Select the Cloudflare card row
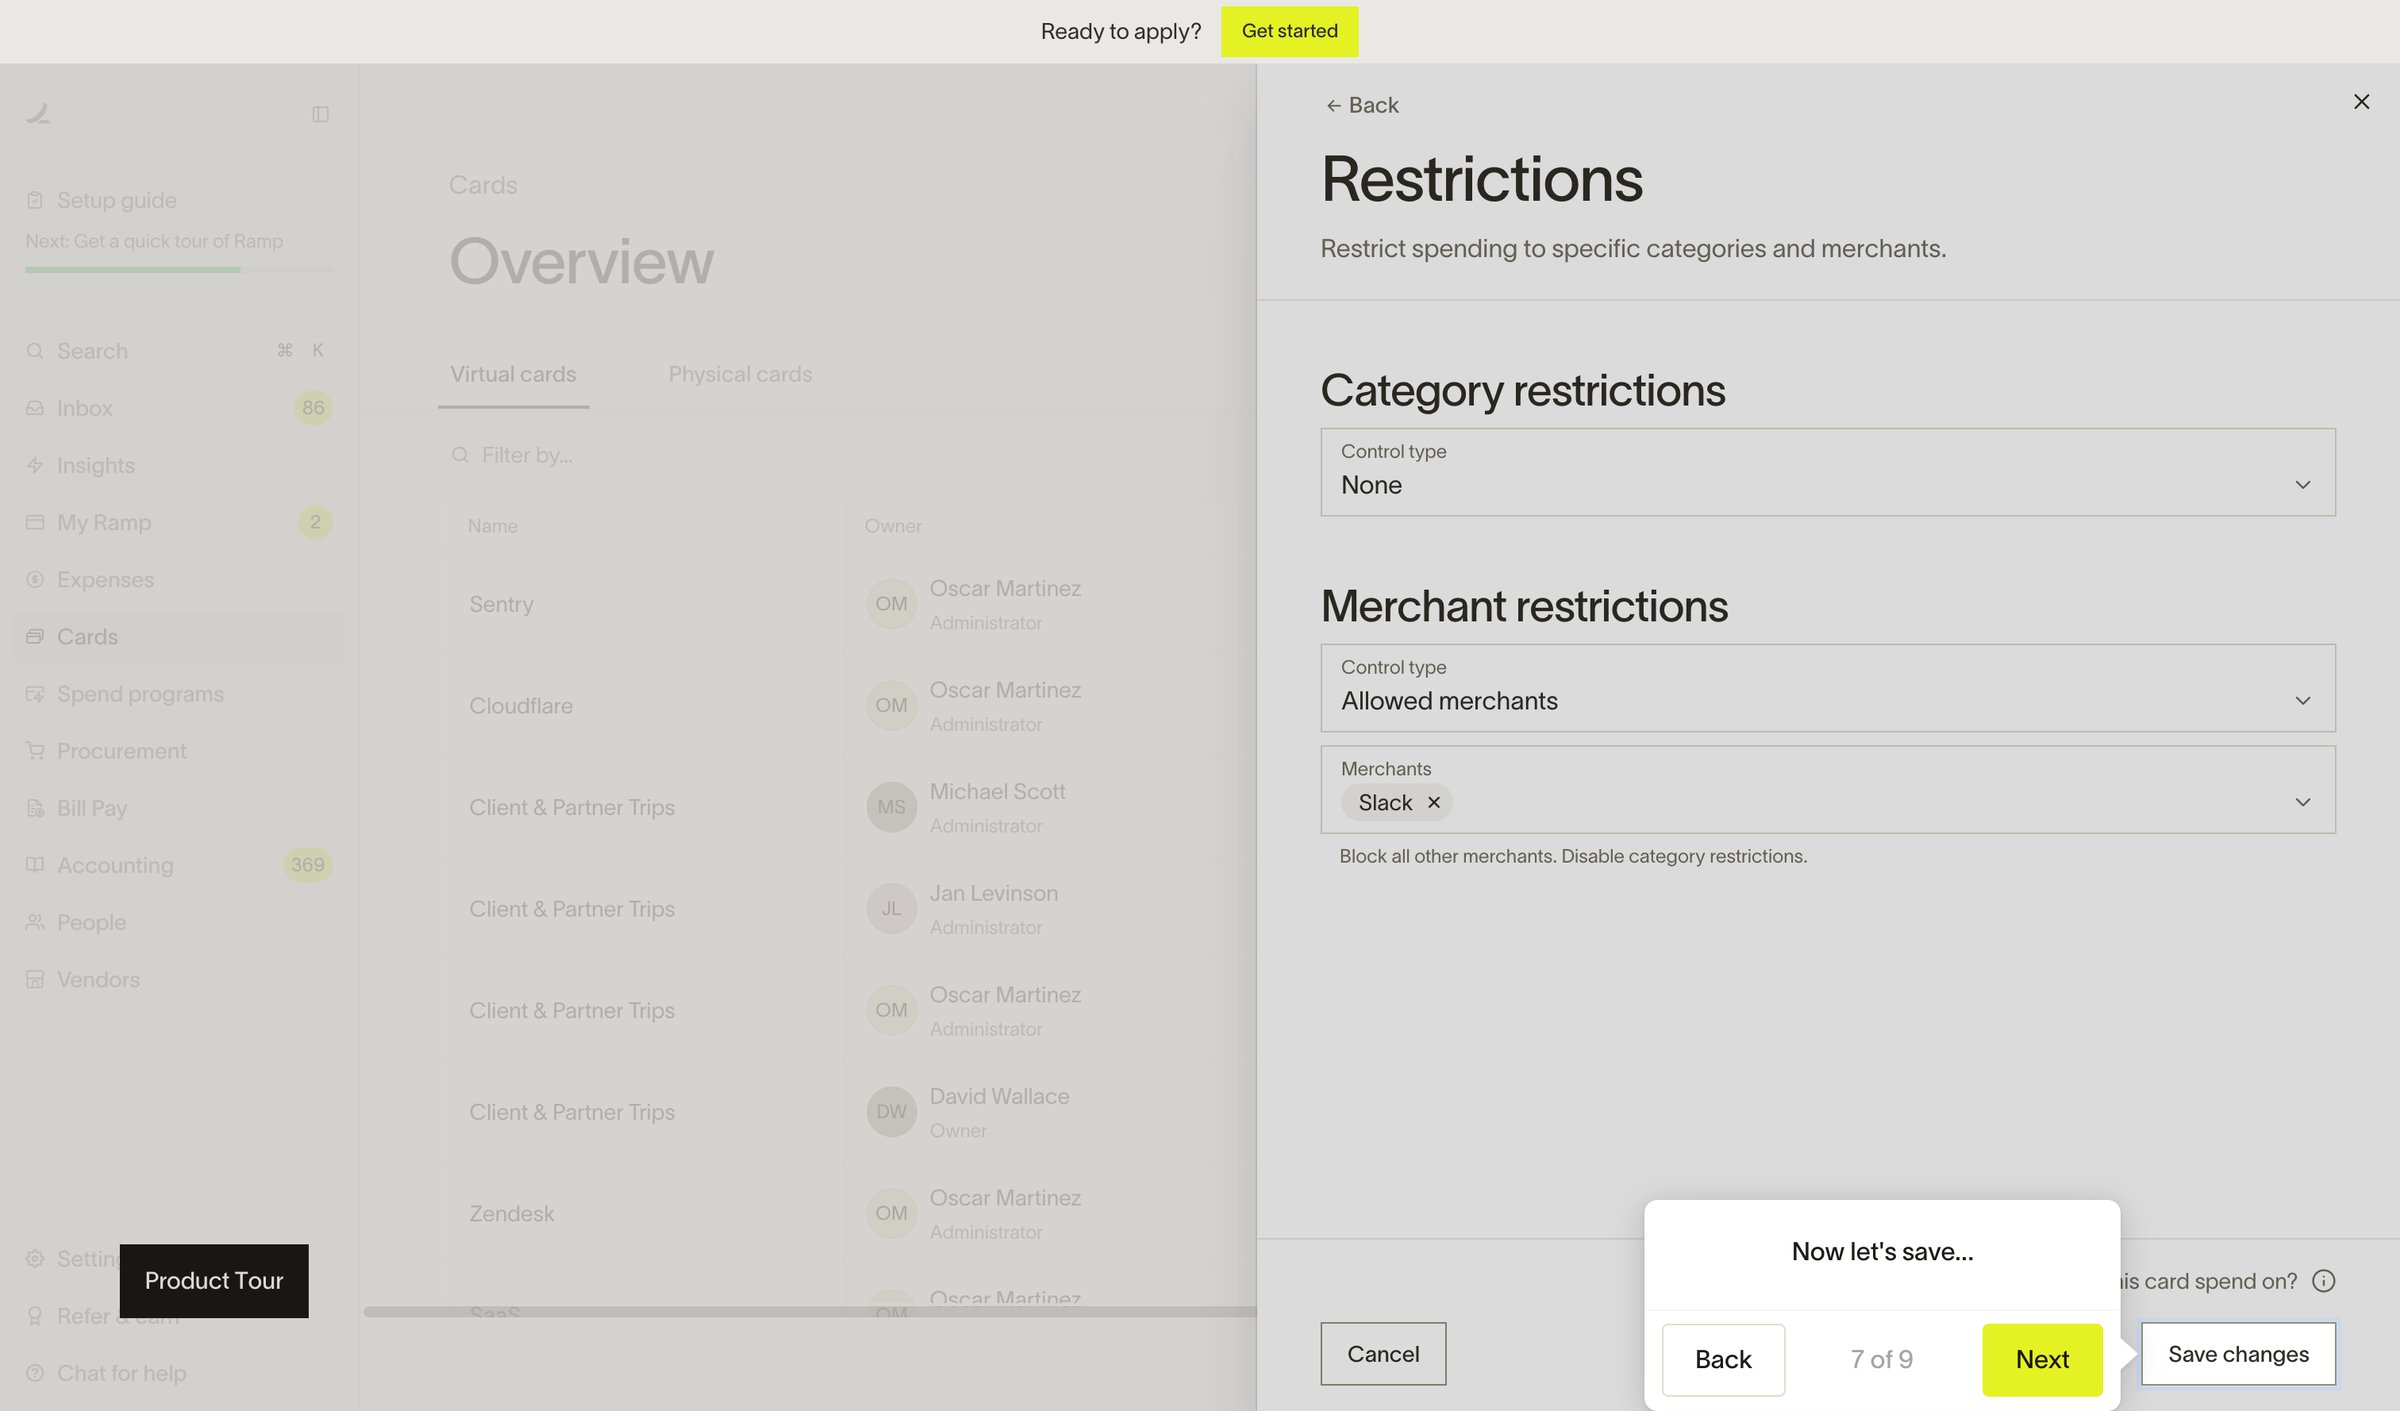Viewport: 2400px width, 1411px height. tap(808, 705)
